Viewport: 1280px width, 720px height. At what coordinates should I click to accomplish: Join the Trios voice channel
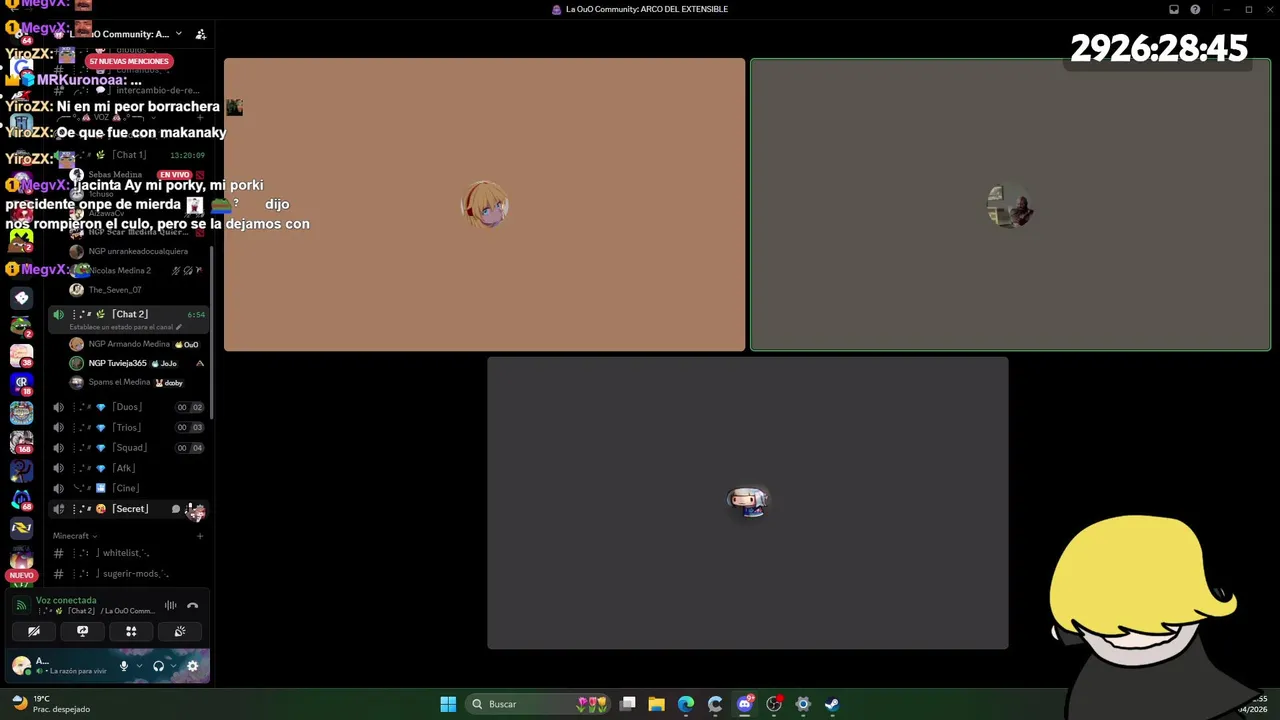click(x=130, y=427)
